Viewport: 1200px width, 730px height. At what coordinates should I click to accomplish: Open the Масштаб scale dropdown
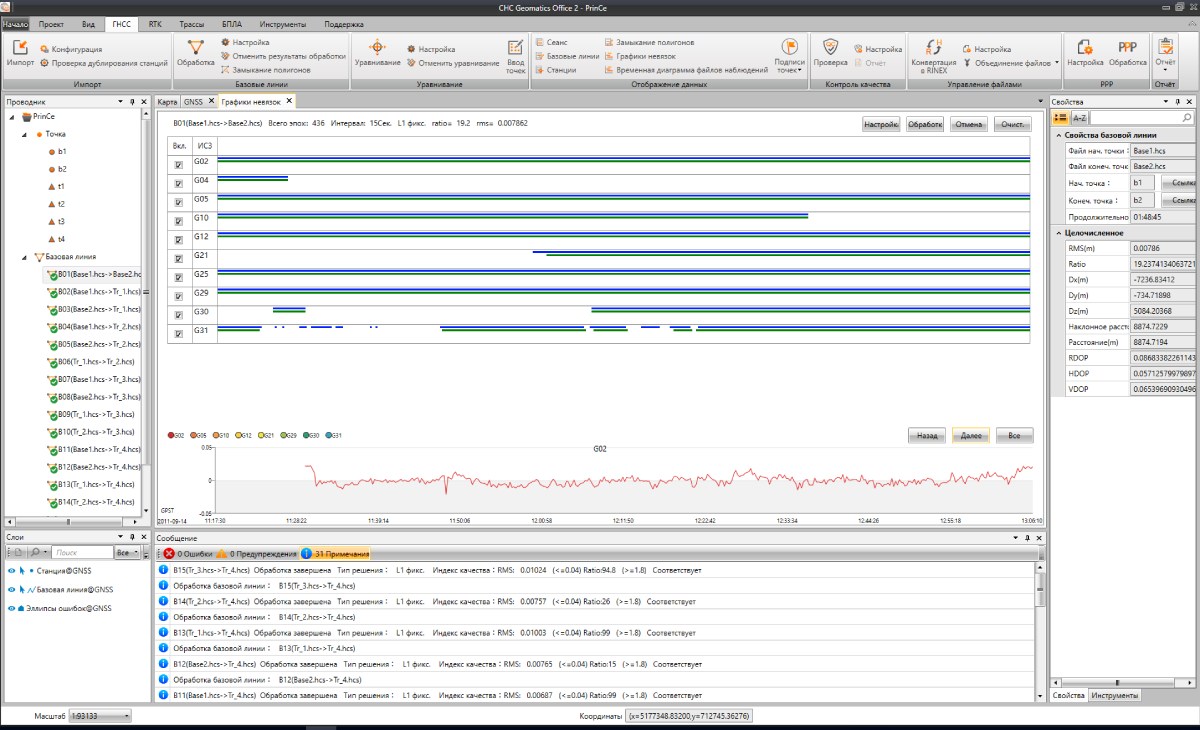(126, 716)
